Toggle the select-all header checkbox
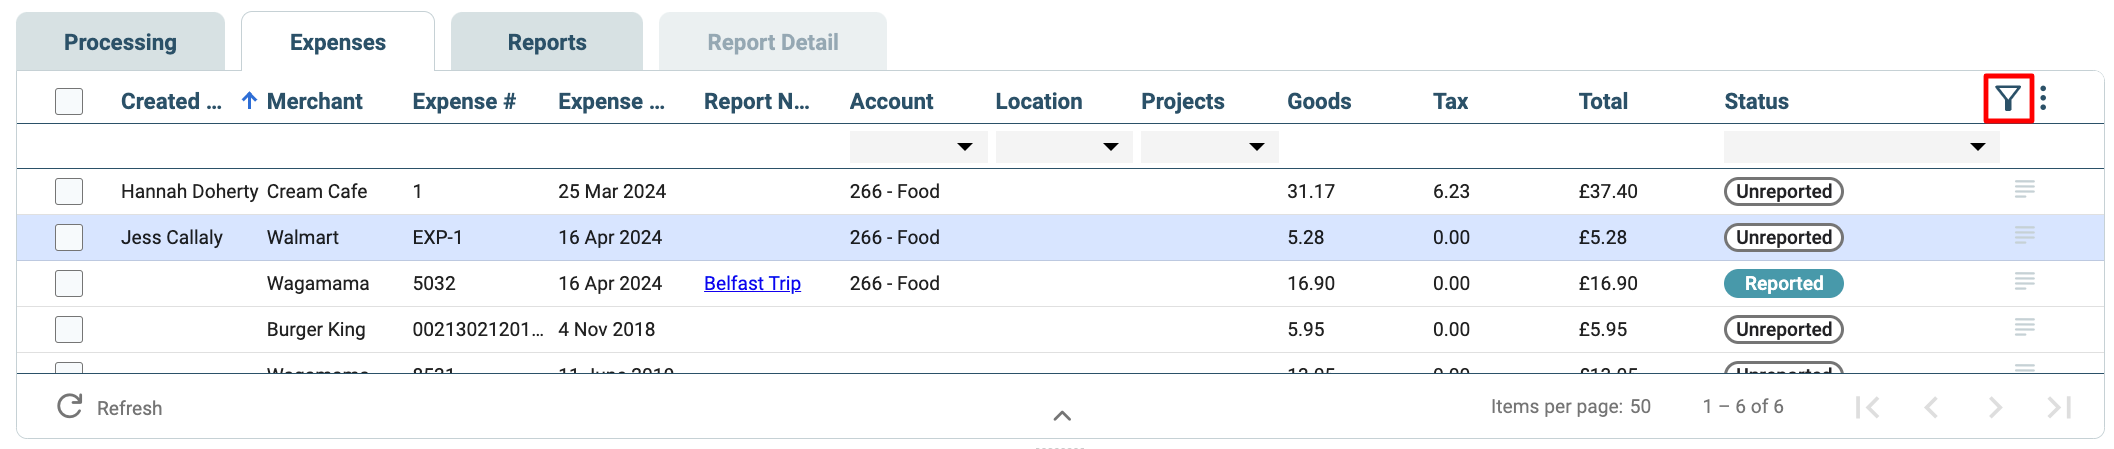Screen dimensions: 2114x449 (x=69, y=101)
